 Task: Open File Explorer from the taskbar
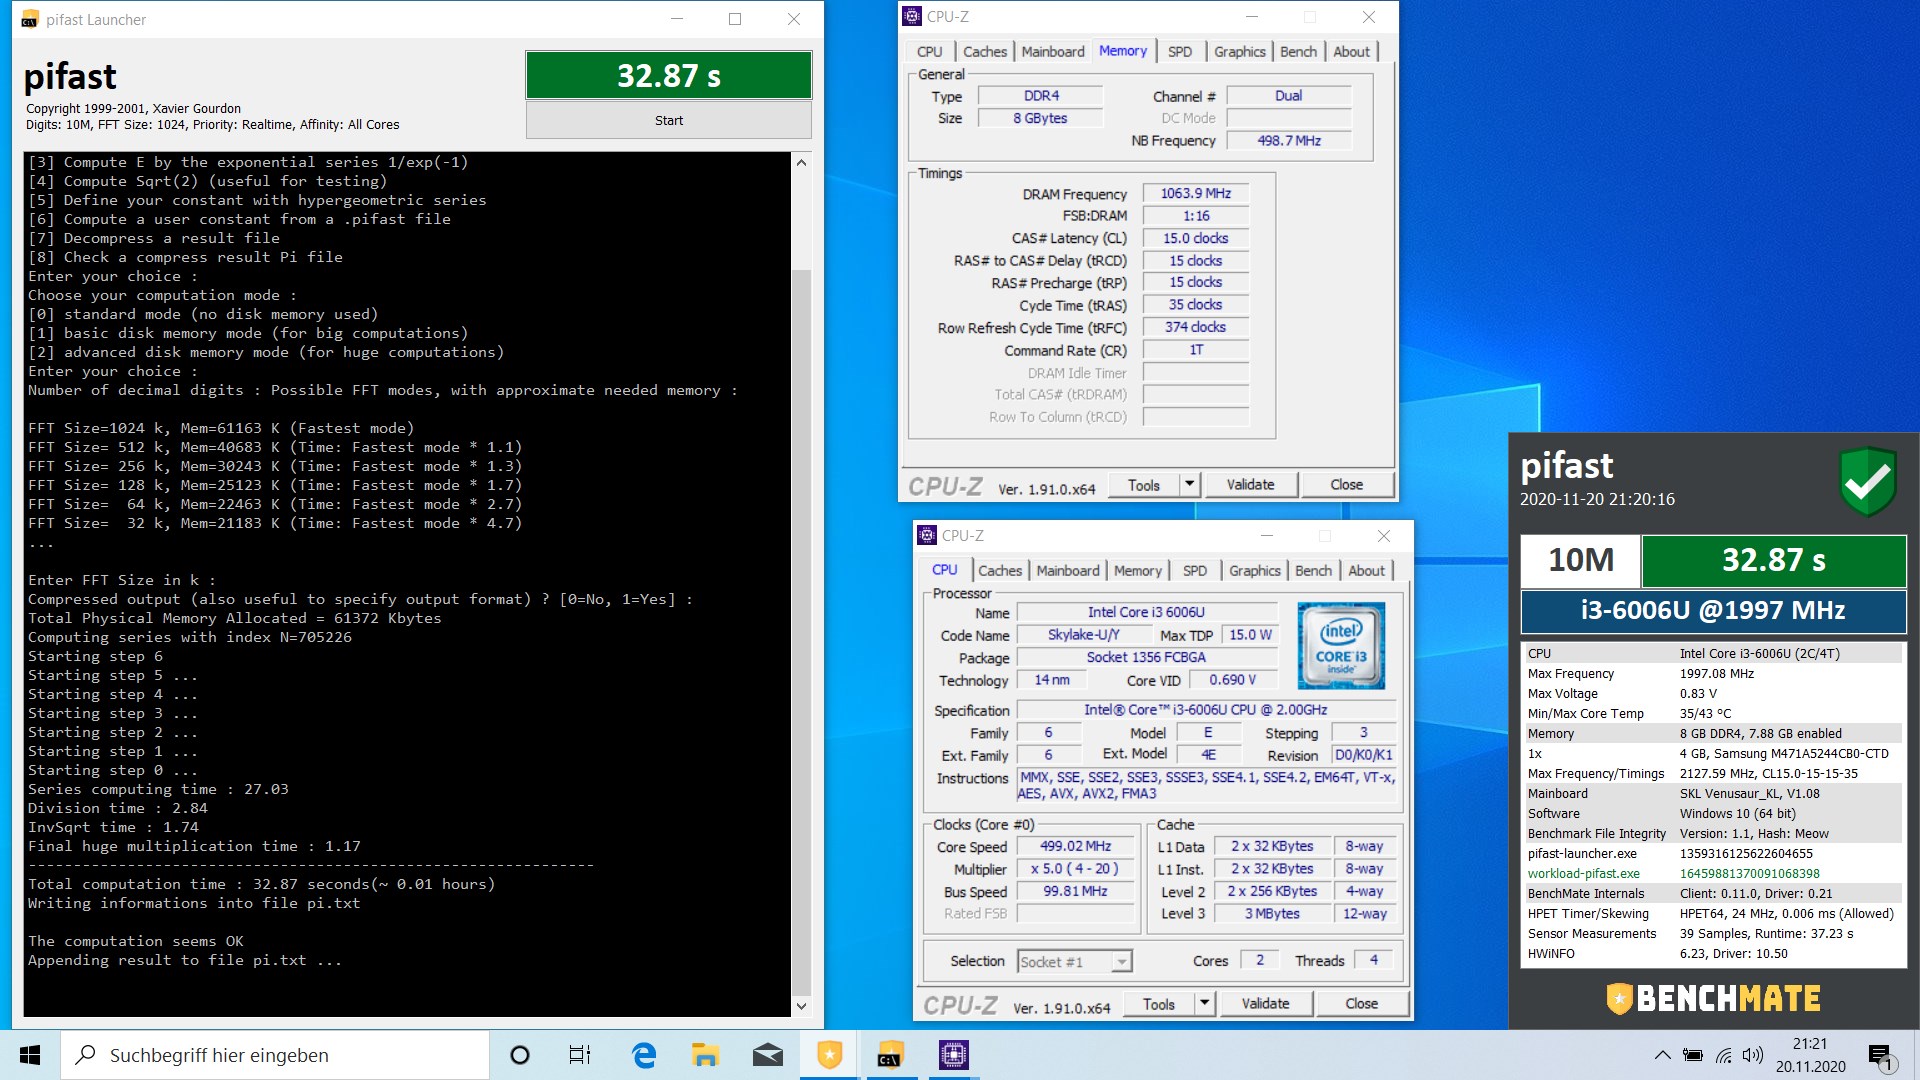pyautogui.click(x=705, y=1055)
